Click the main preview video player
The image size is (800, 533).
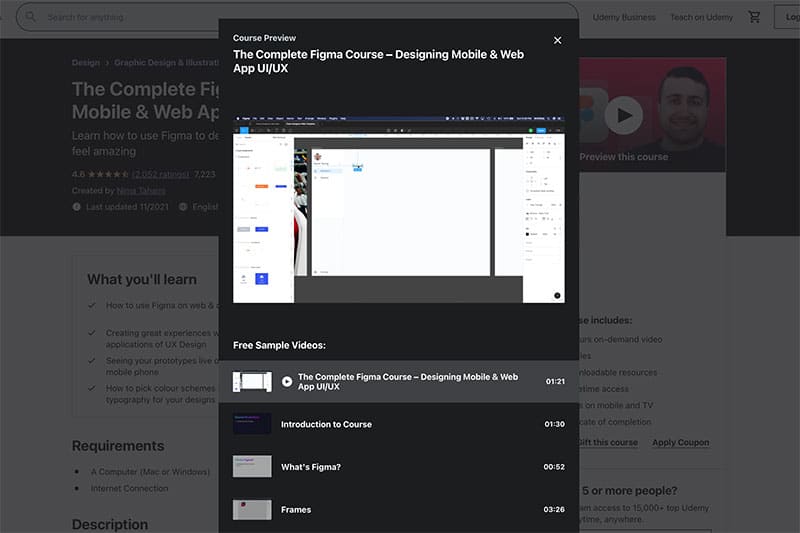399,210
